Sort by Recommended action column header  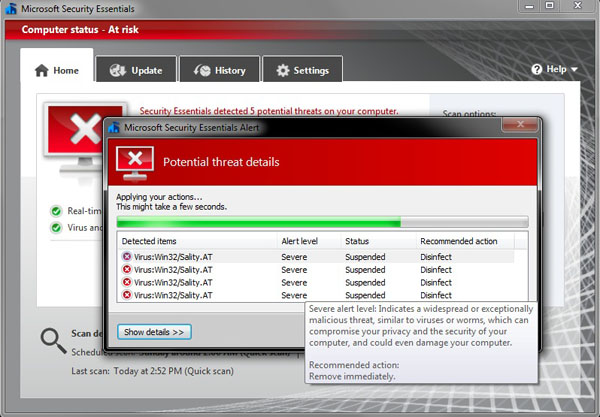465,241
